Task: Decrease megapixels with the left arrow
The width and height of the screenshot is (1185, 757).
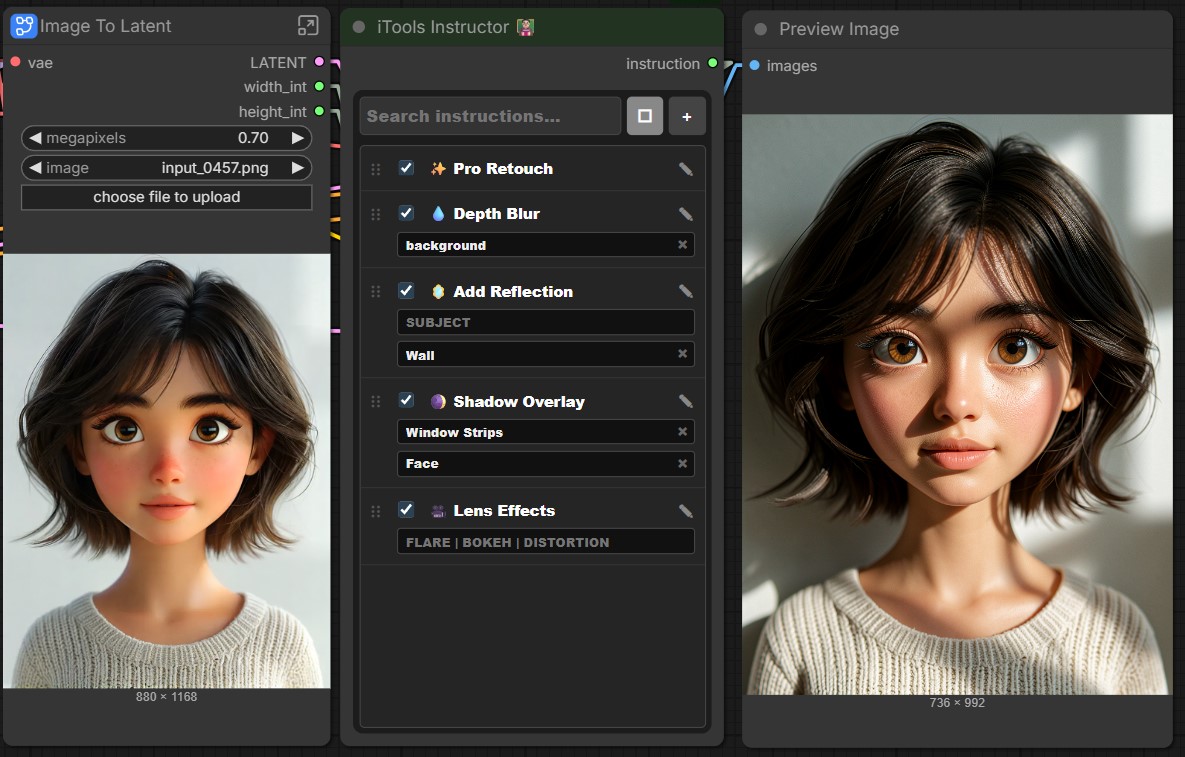Action: click(35, 137)
